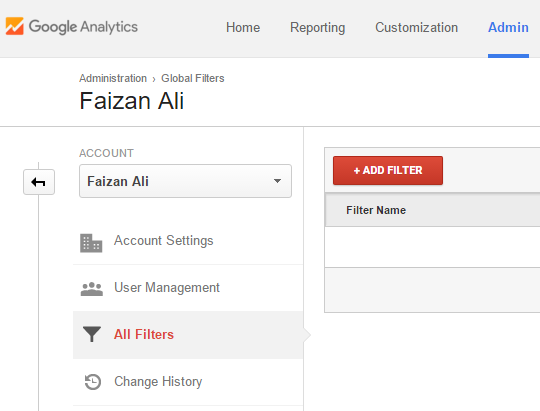The height and width of the screenshot is (411, 540).
Task: Go to the Customization tab
Action: coord(416,28)
